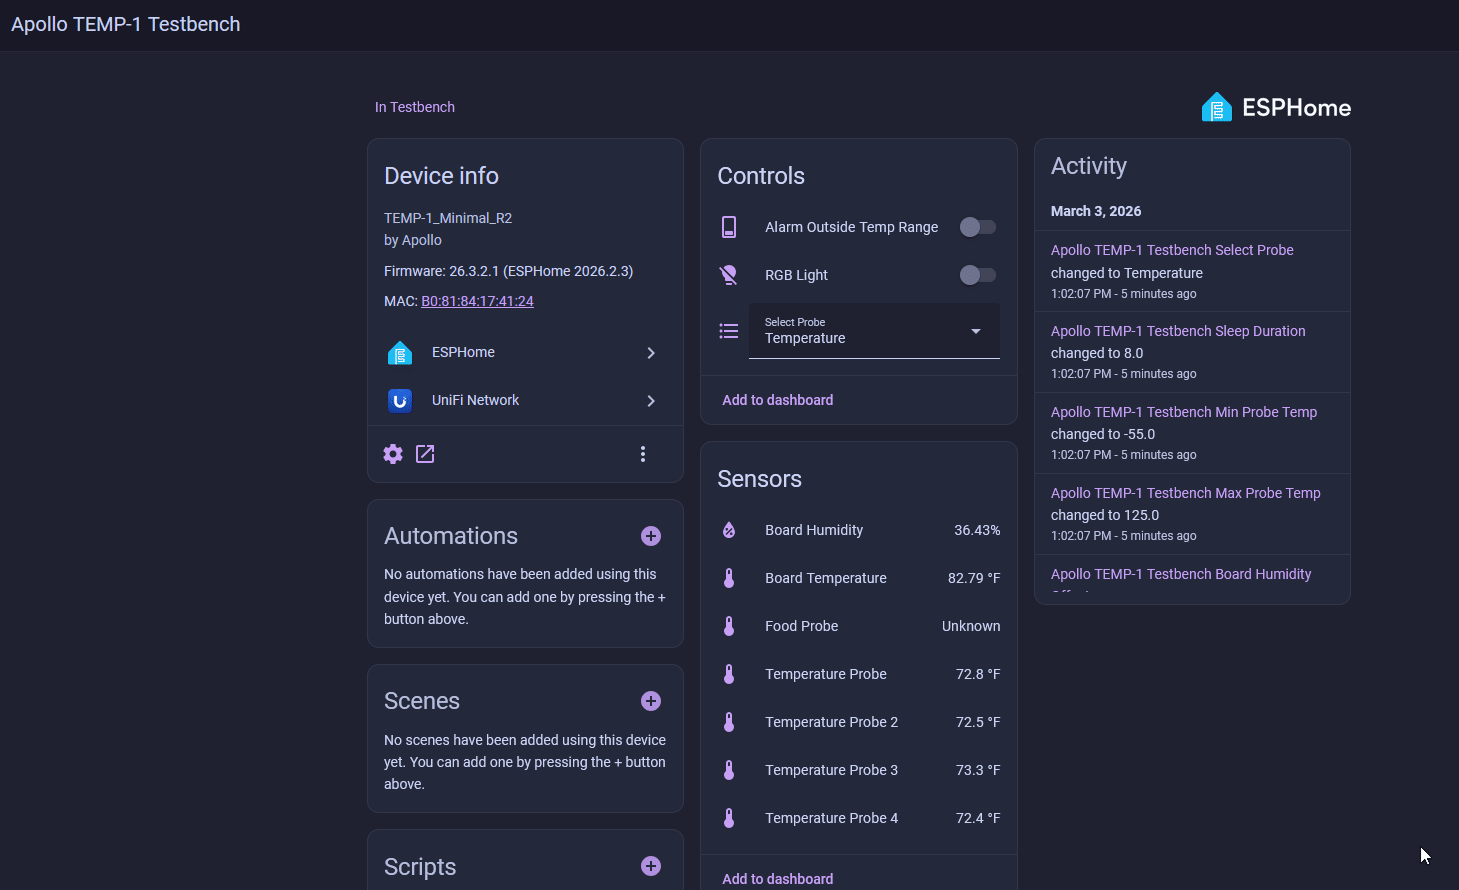This screenshot has width=1459, height=890.
Task: Click the Food Probe thermometer icon
Action: 729,626
